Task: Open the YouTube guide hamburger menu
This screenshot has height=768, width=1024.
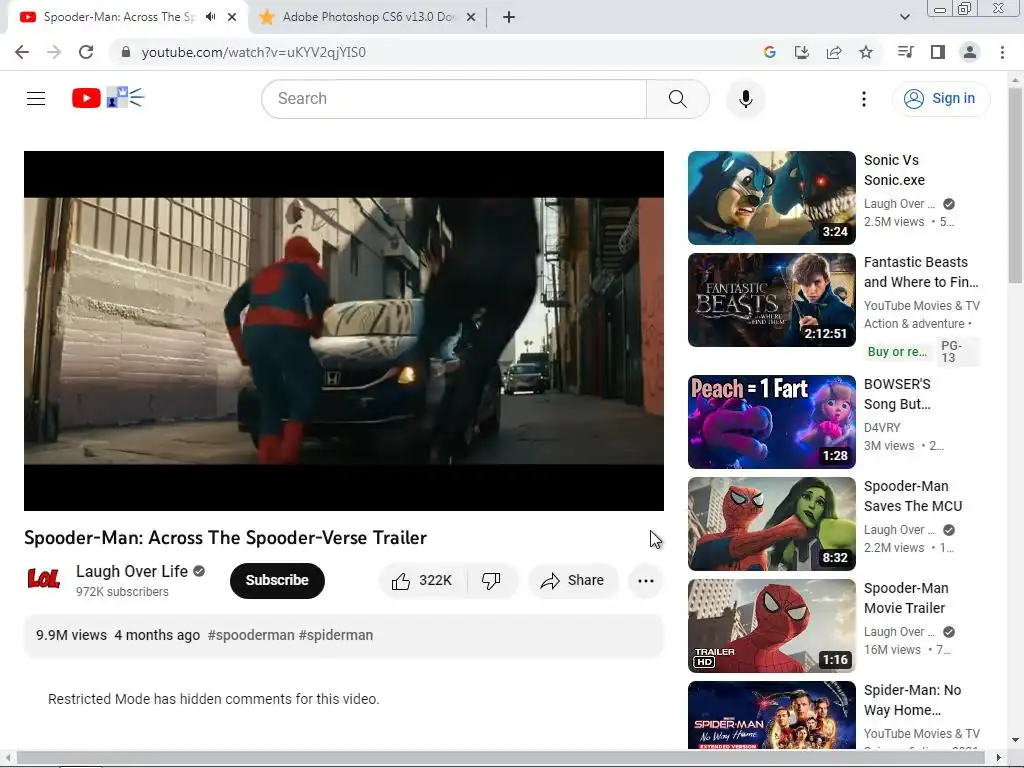Action: tap(36, 99)
